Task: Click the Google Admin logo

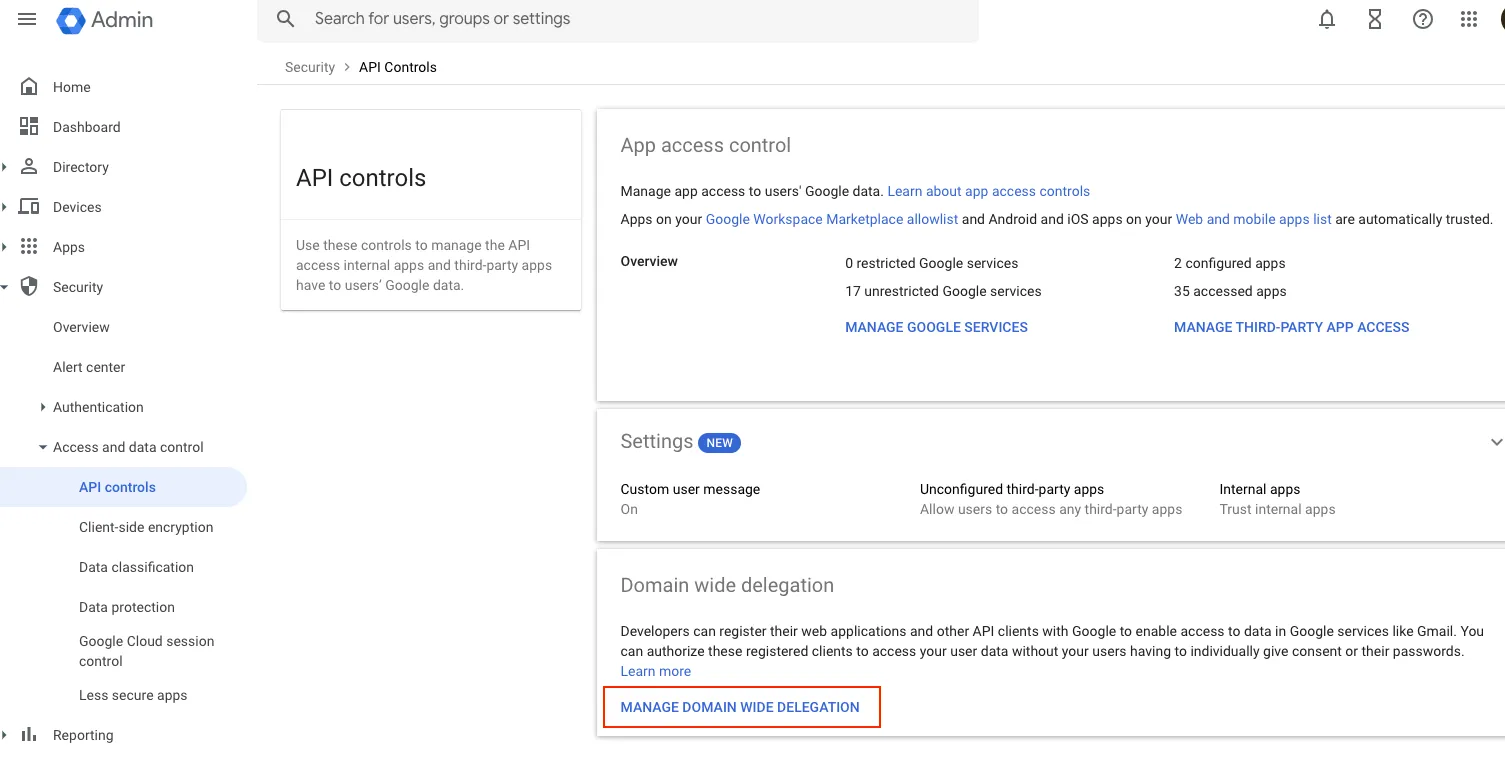Action: [x=105, y=20]
